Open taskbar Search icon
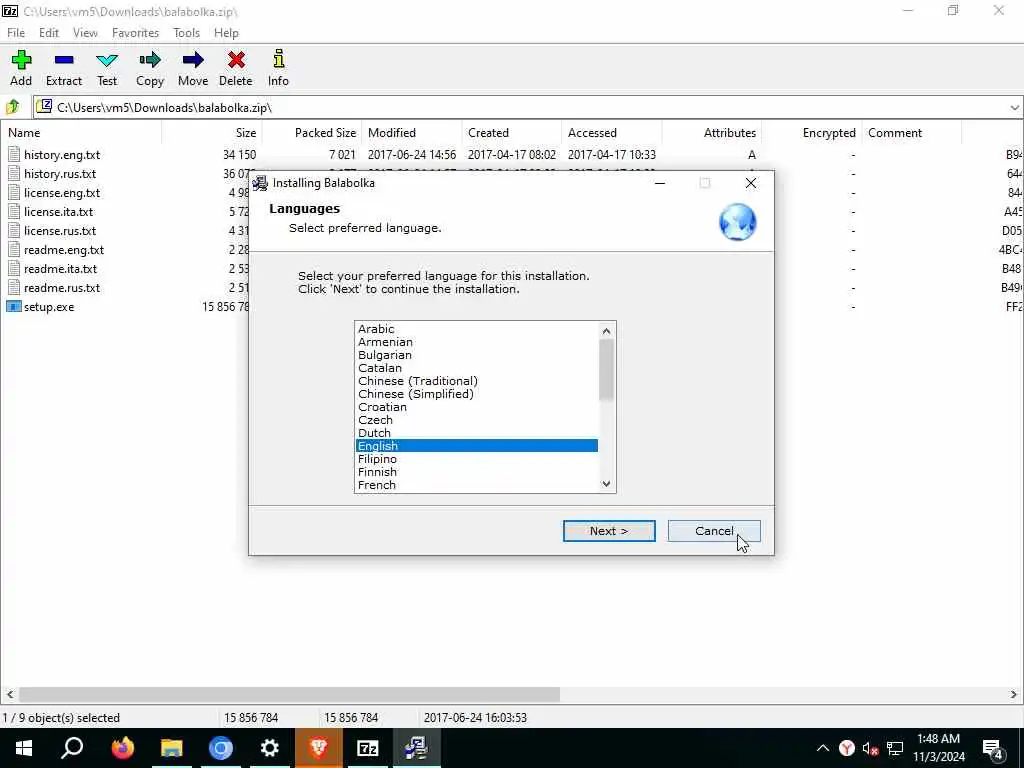Image resolution: width=1024 pixels, height=768 pixels. 72,748
